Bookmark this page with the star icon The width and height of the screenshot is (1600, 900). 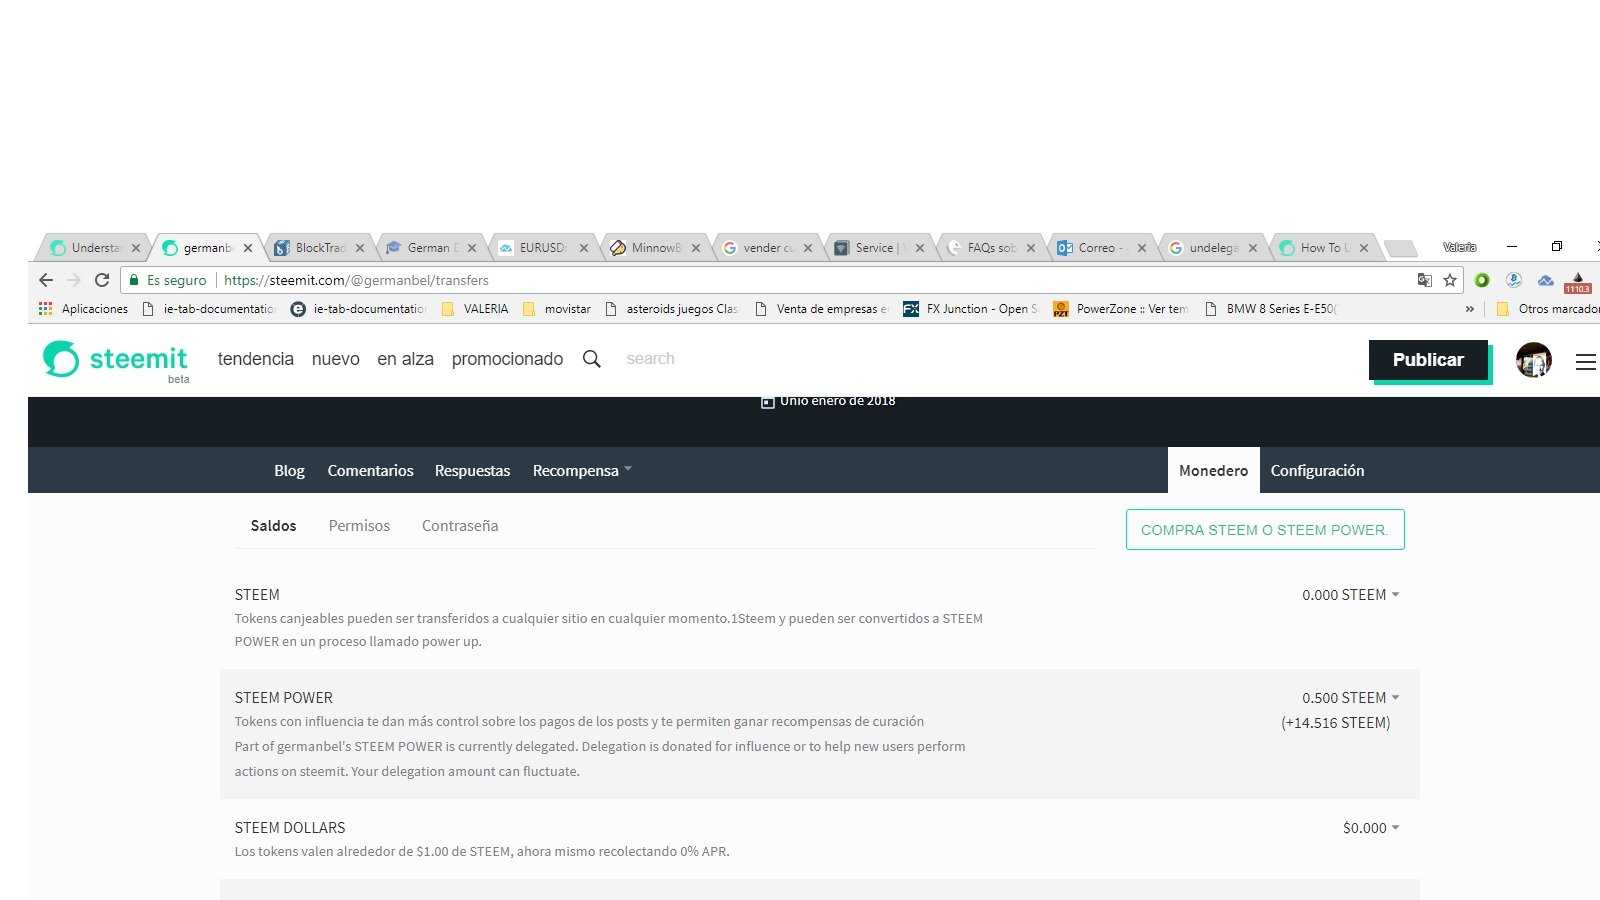pos(1450,280)
